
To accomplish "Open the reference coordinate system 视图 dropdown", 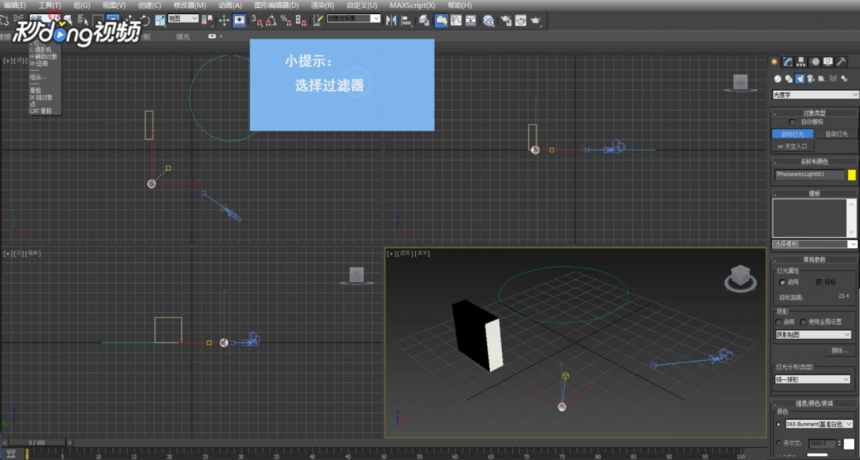I will [x=183, y=19].
